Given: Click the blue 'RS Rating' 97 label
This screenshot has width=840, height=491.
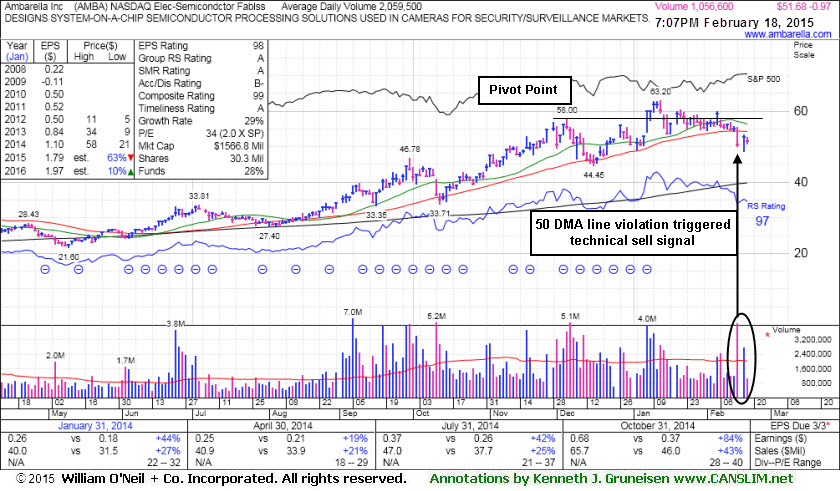Looking at the screenshot, I should [x=766, y=214].
